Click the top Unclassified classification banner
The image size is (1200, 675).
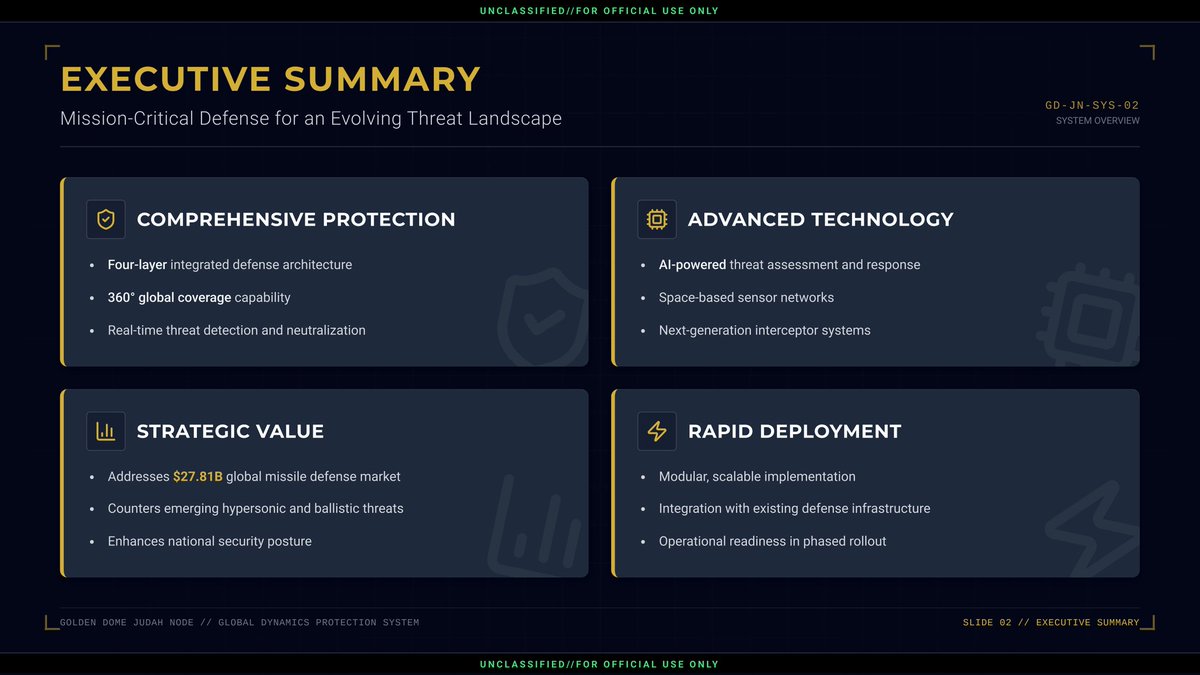(599, 11)
